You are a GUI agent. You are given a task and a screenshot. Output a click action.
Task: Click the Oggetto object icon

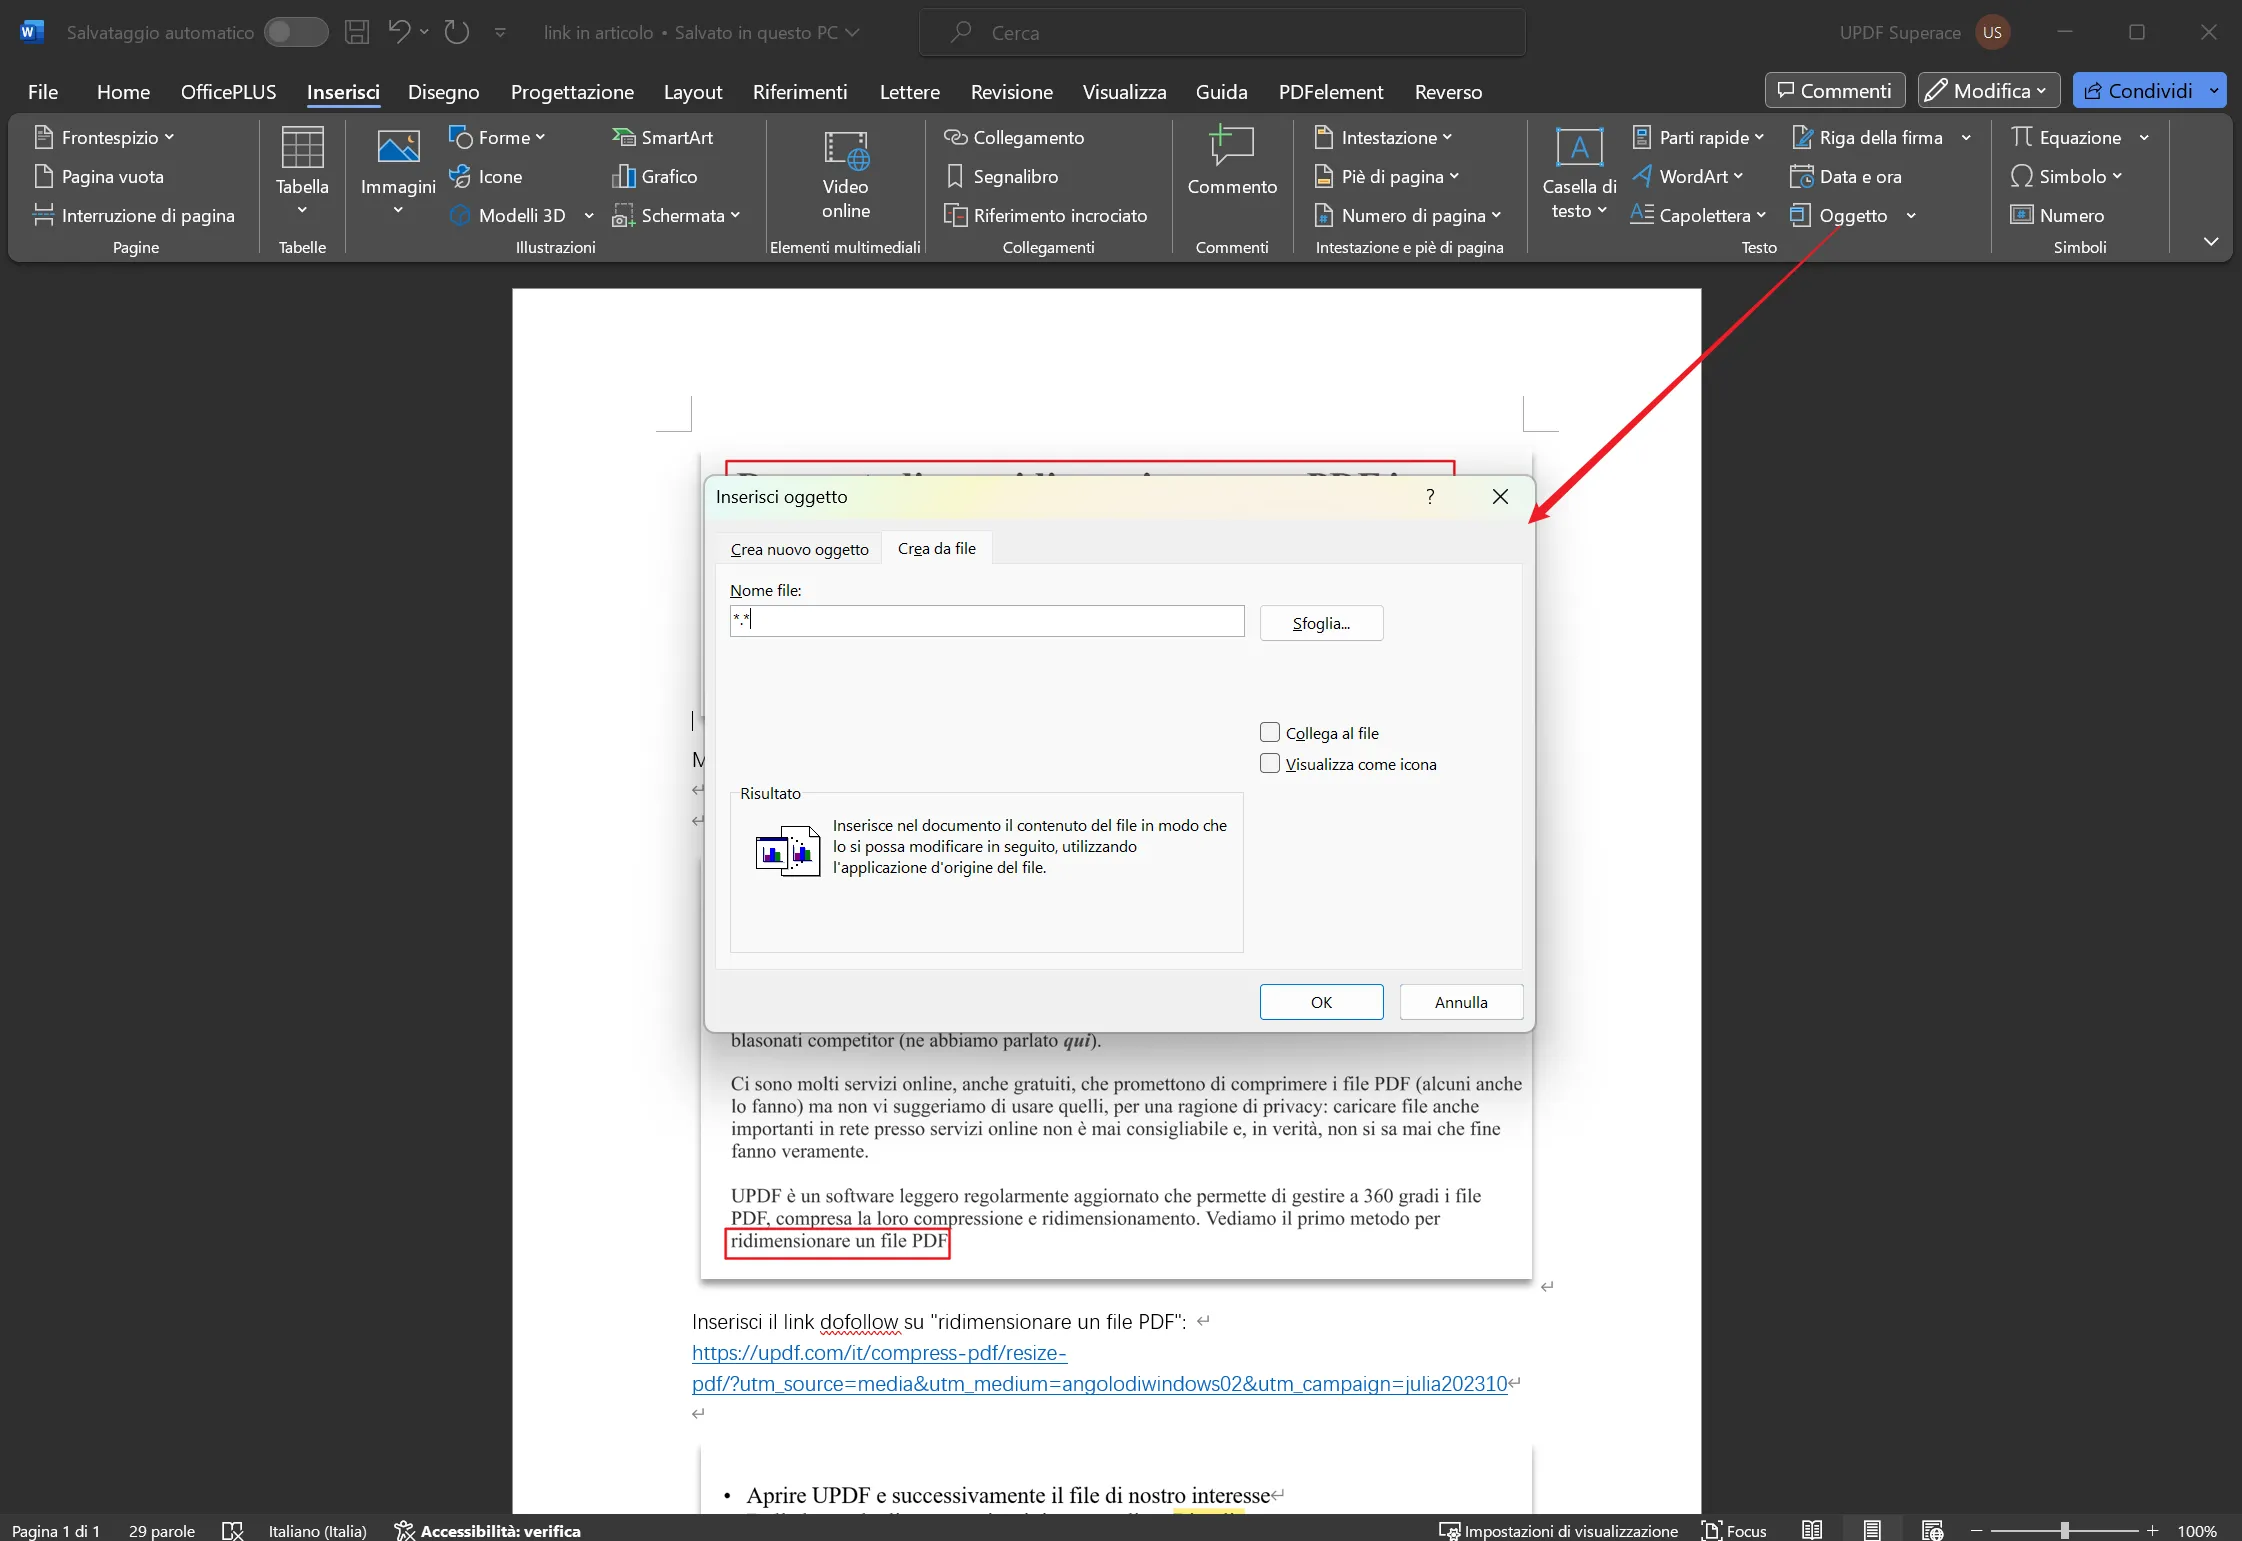1801,215
